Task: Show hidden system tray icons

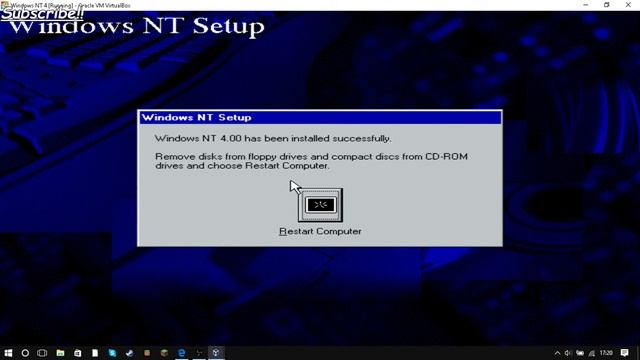Action: (557, 353)
